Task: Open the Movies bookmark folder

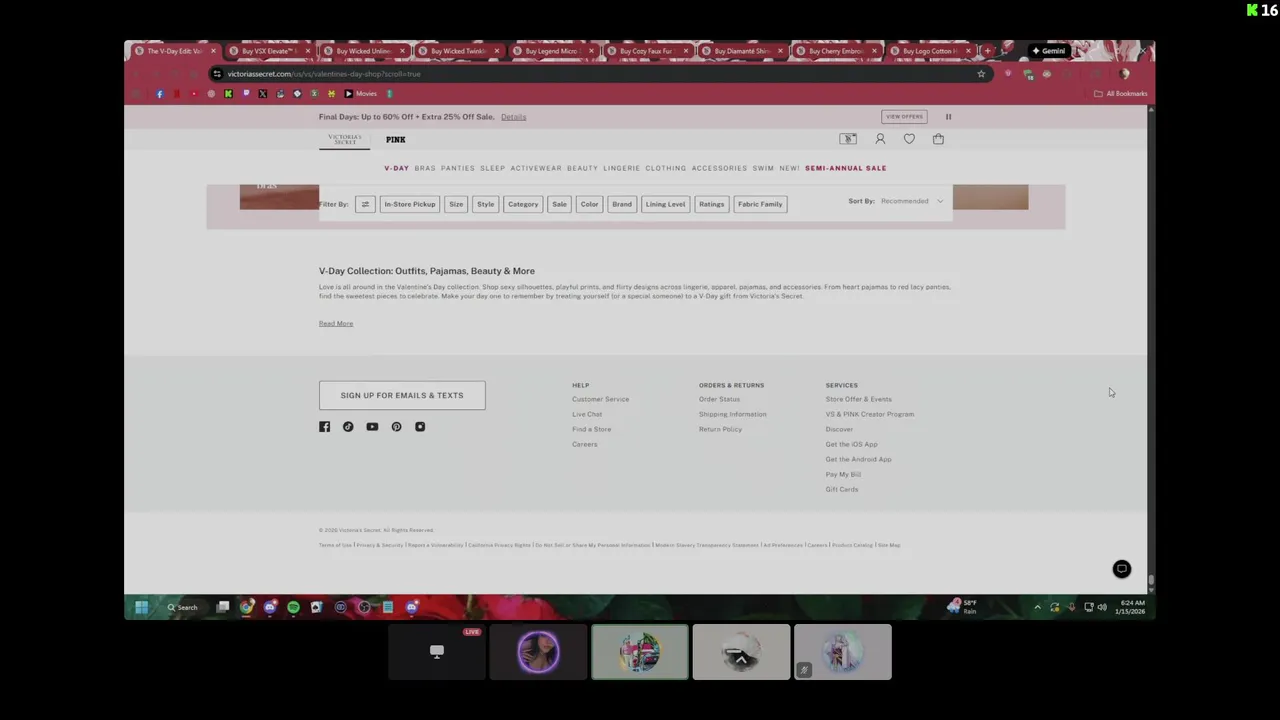Action: point(361,94)
